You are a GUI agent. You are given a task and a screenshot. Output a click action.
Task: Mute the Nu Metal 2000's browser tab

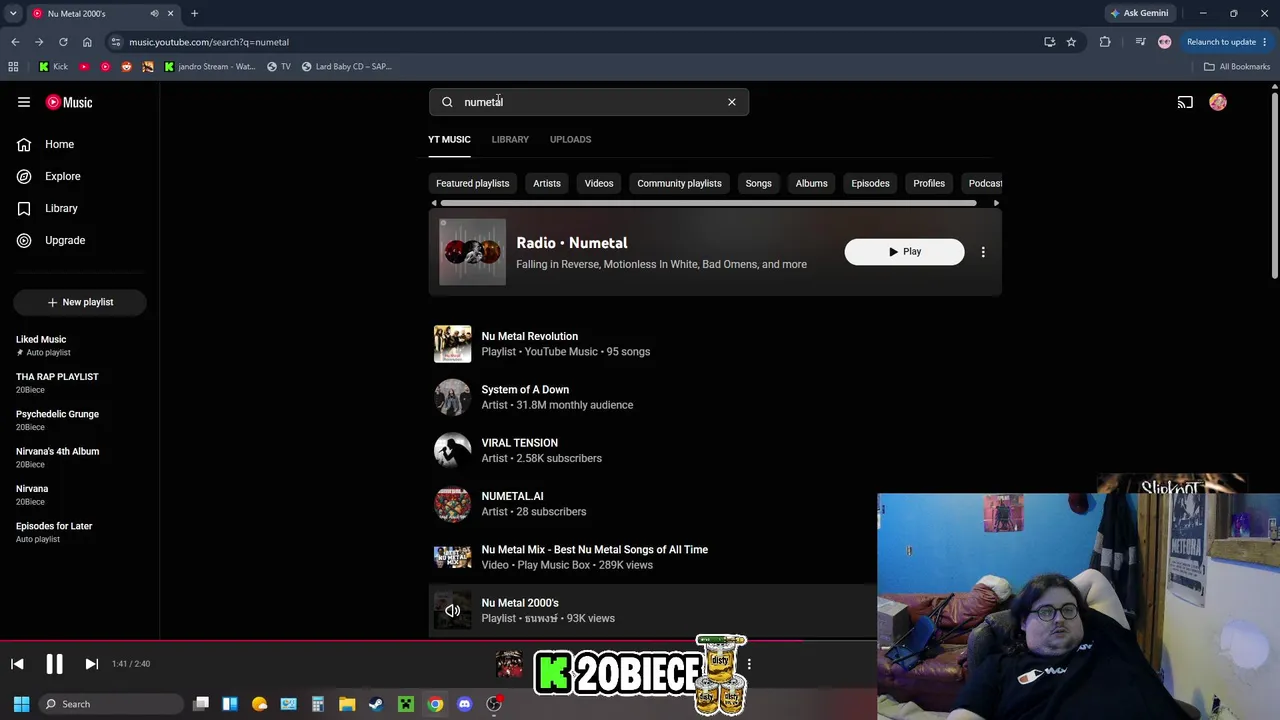click(x=154, y=13)
